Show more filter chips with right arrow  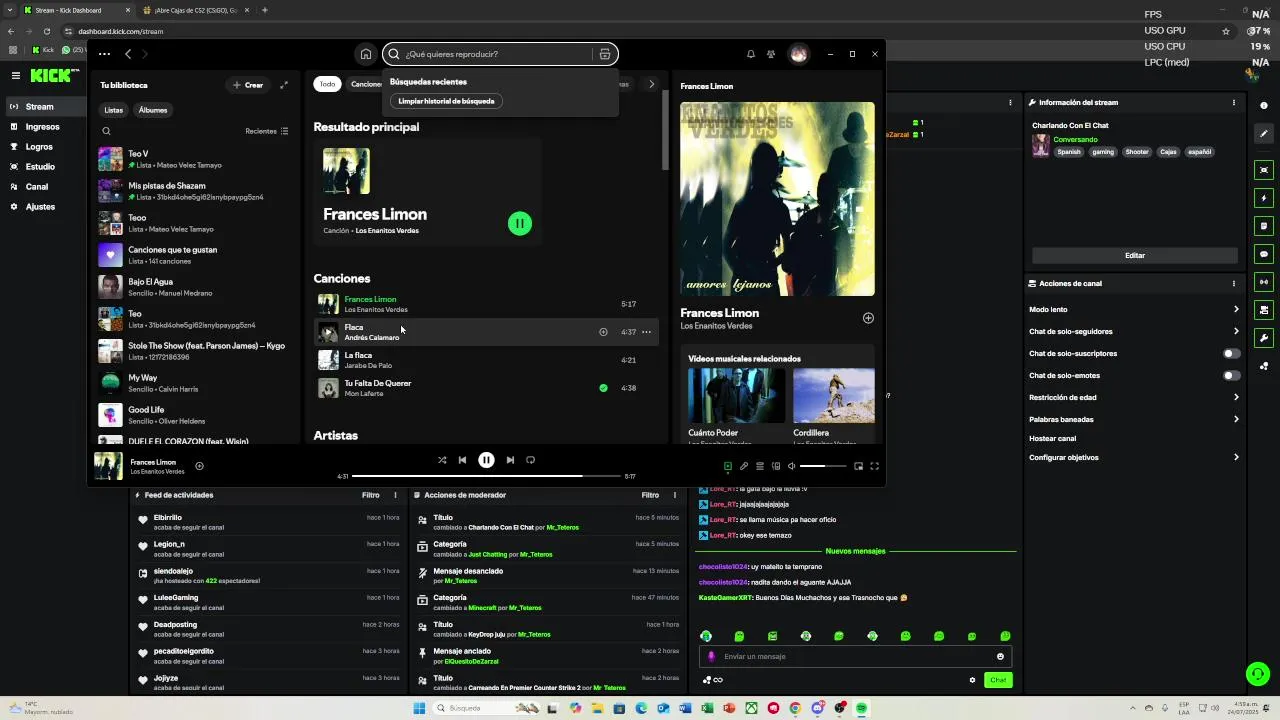(651, 84)
